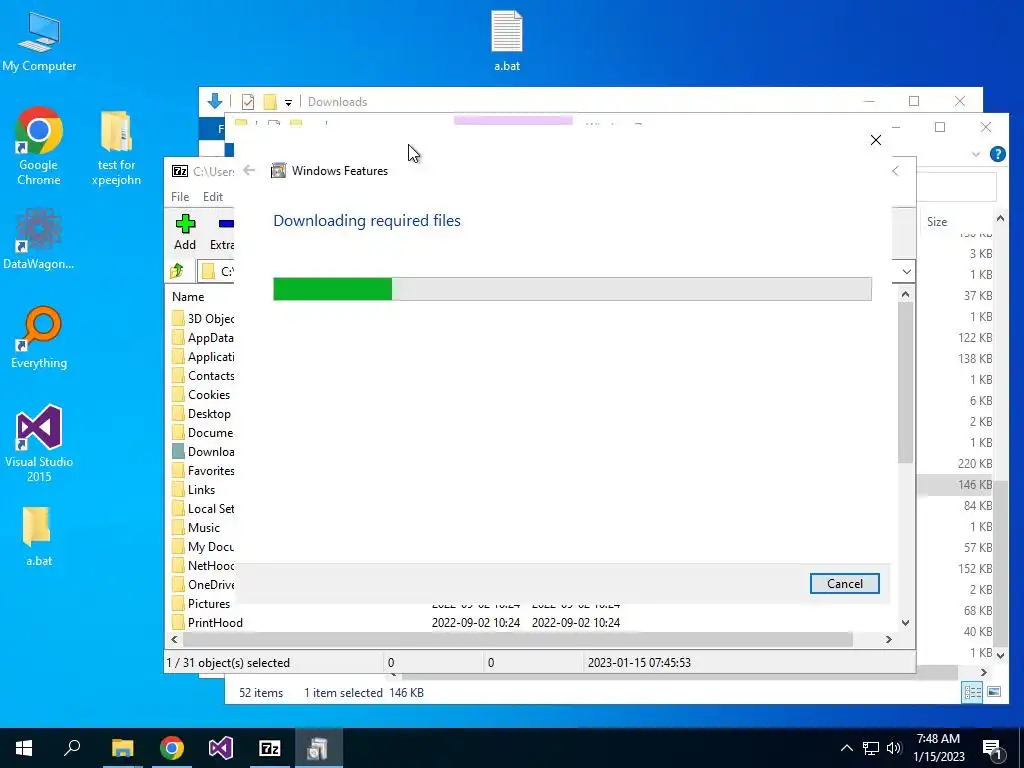Open the 7-Zip Edit menu
Screen dimensions: 1024x768
click(x=213, y=197)
